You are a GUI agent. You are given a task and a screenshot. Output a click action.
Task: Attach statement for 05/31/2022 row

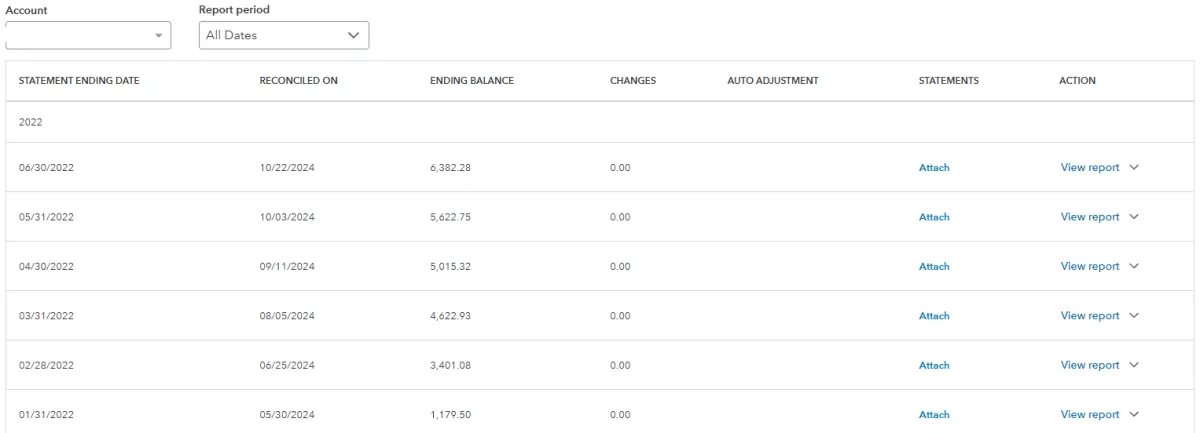tap(934, 217)
